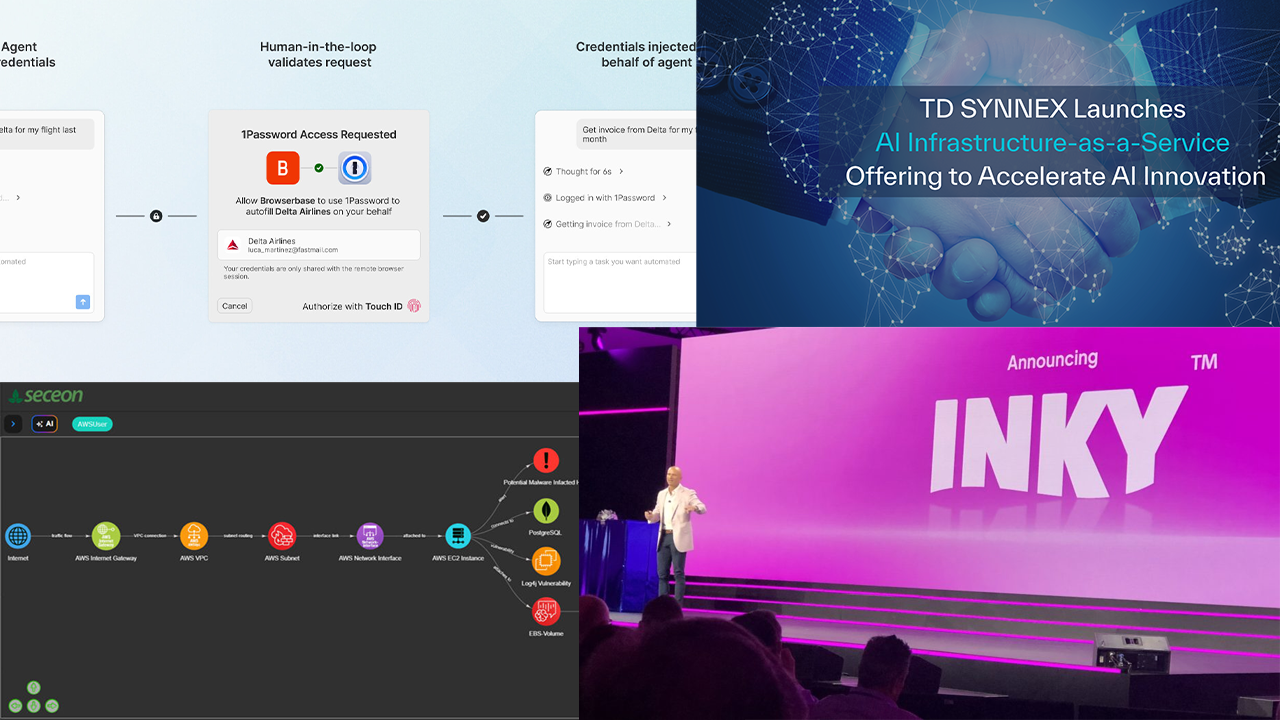This screenshot has height=720, width=1280.
Task: Select the PostgreSQL database node
Action: tap(545, 511)
